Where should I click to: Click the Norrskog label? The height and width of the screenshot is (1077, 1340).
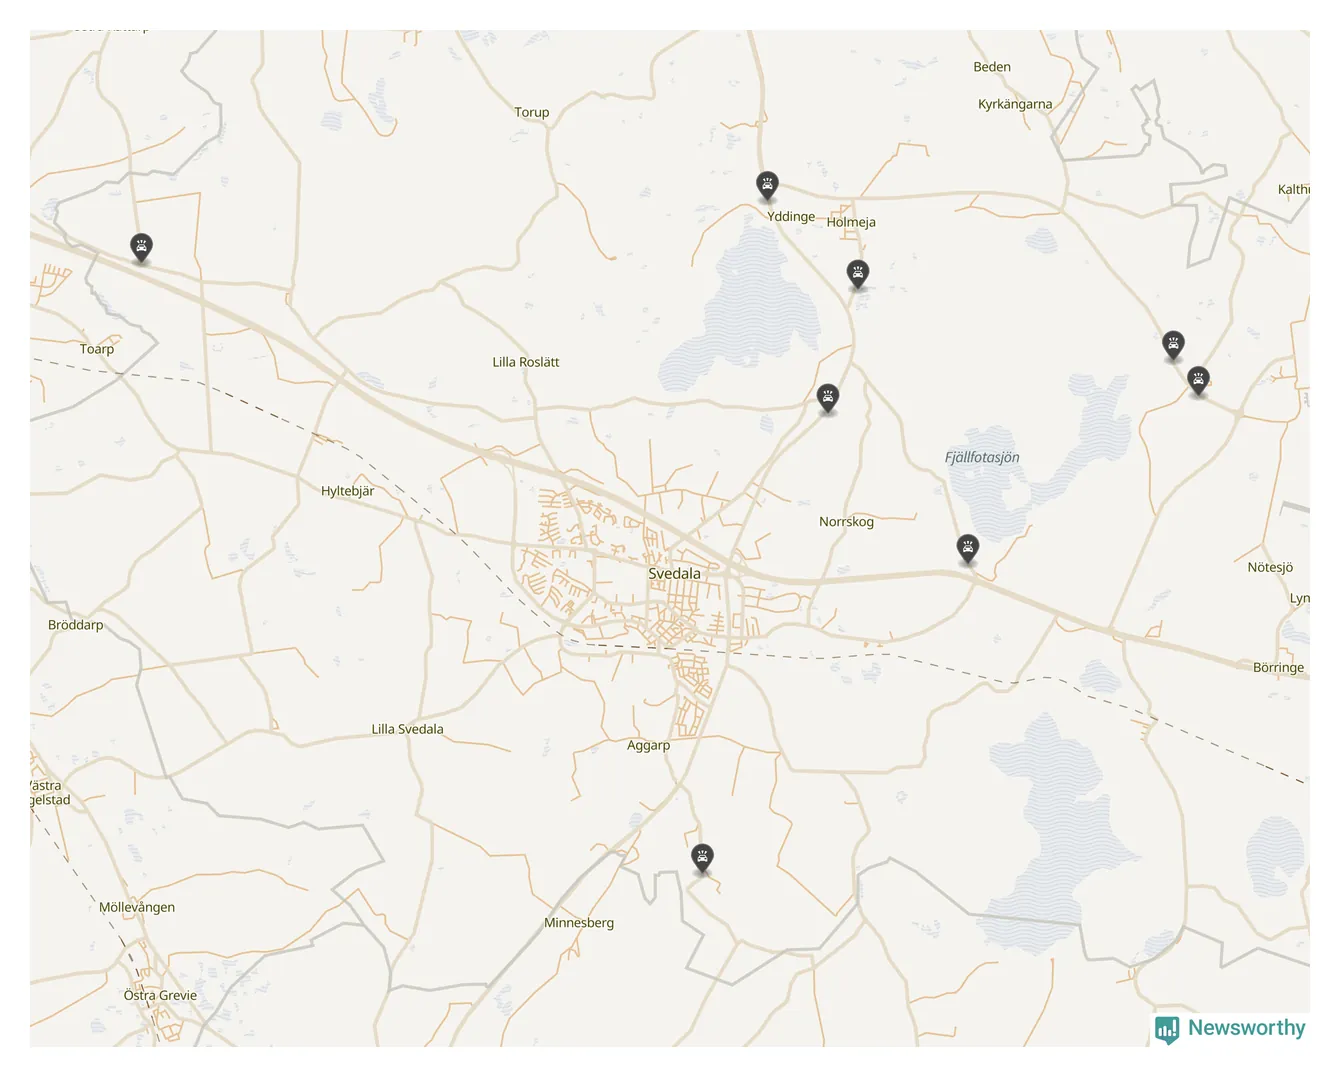847,522
